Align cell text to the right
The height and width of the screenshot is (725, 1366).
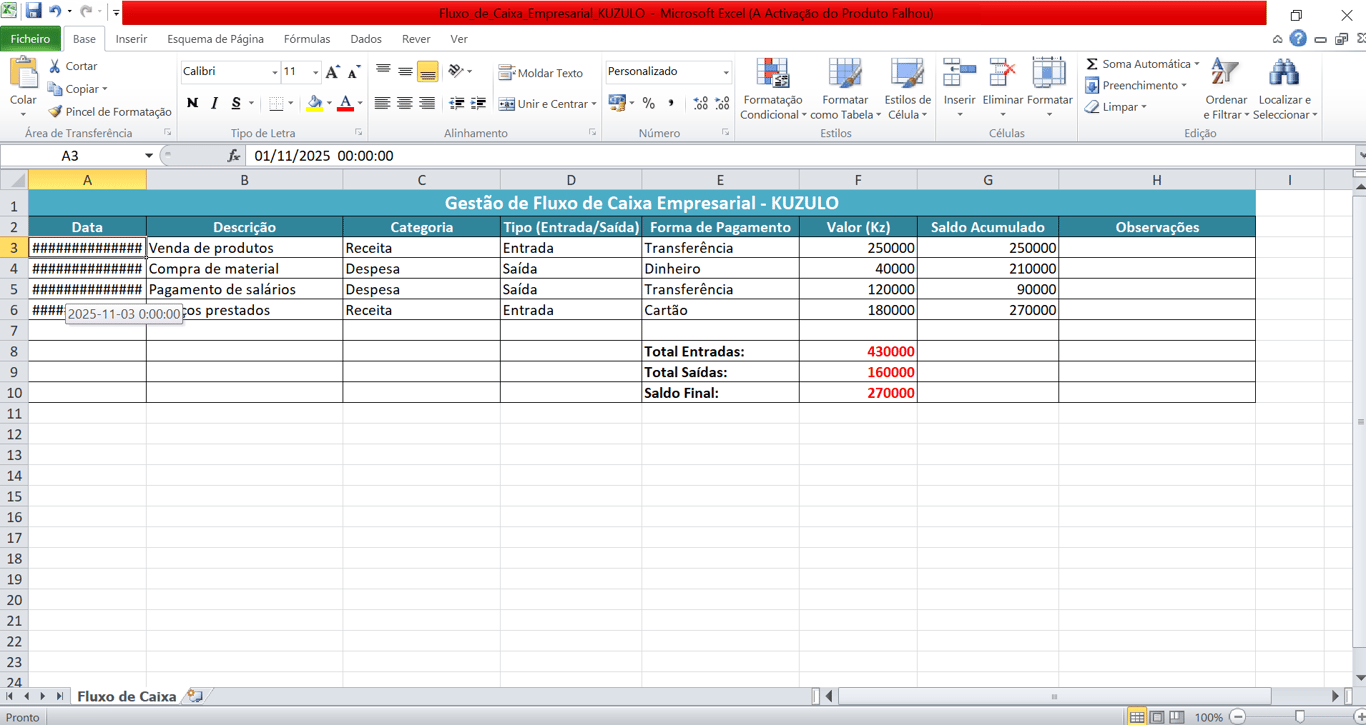click(427, 103)
